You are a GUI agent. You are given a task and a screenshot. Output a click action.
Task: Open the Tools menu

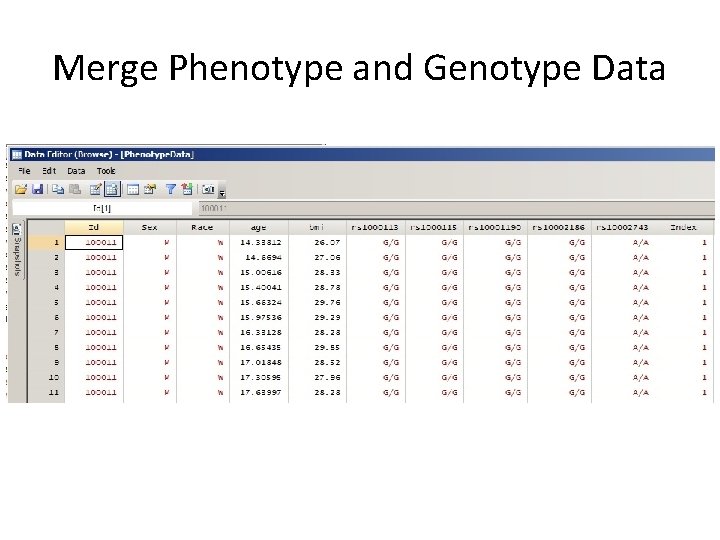point(106,171)
